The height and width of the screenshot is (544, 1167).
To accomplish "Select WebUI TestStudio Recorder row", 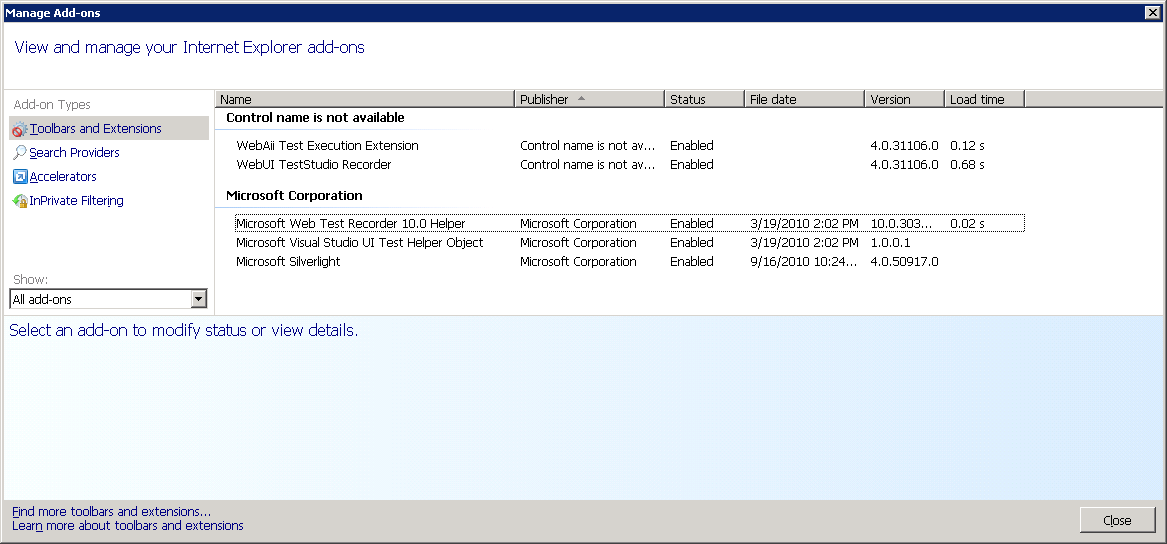I will coord(629,164).
